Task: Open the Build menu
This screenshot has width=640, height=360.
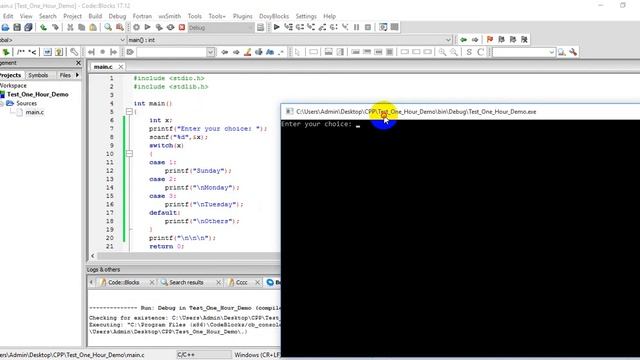Action: 95,16
